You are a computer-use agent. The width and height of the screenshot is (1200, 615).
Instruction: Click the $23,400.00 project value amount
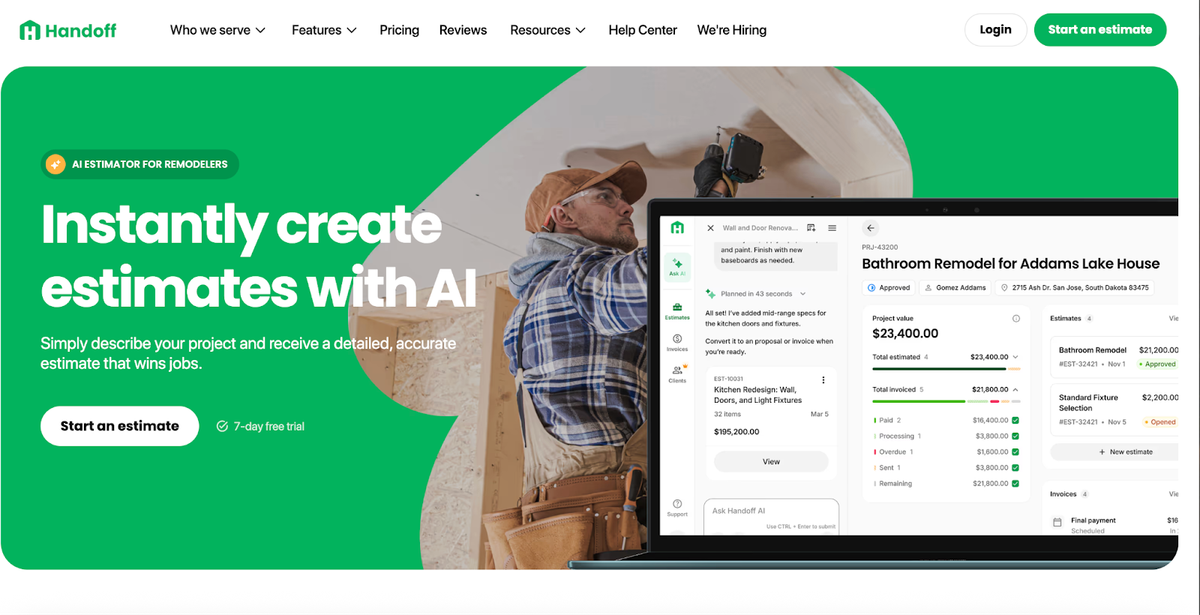(x=905, y=333)
